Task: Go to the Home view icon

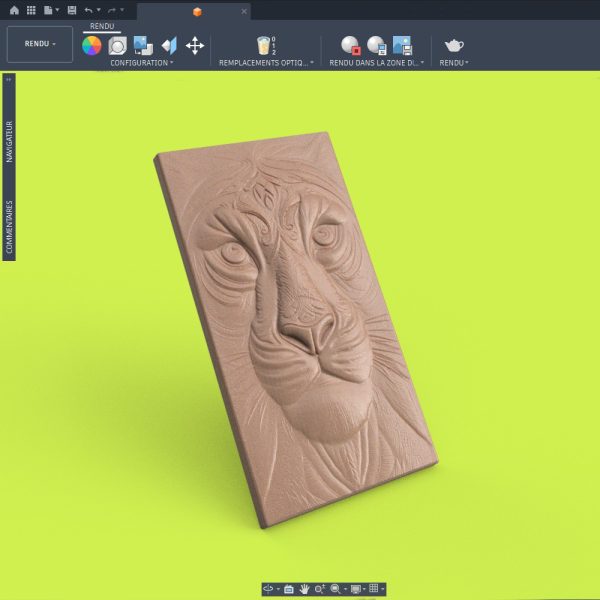Action: (x=14, y=10)
